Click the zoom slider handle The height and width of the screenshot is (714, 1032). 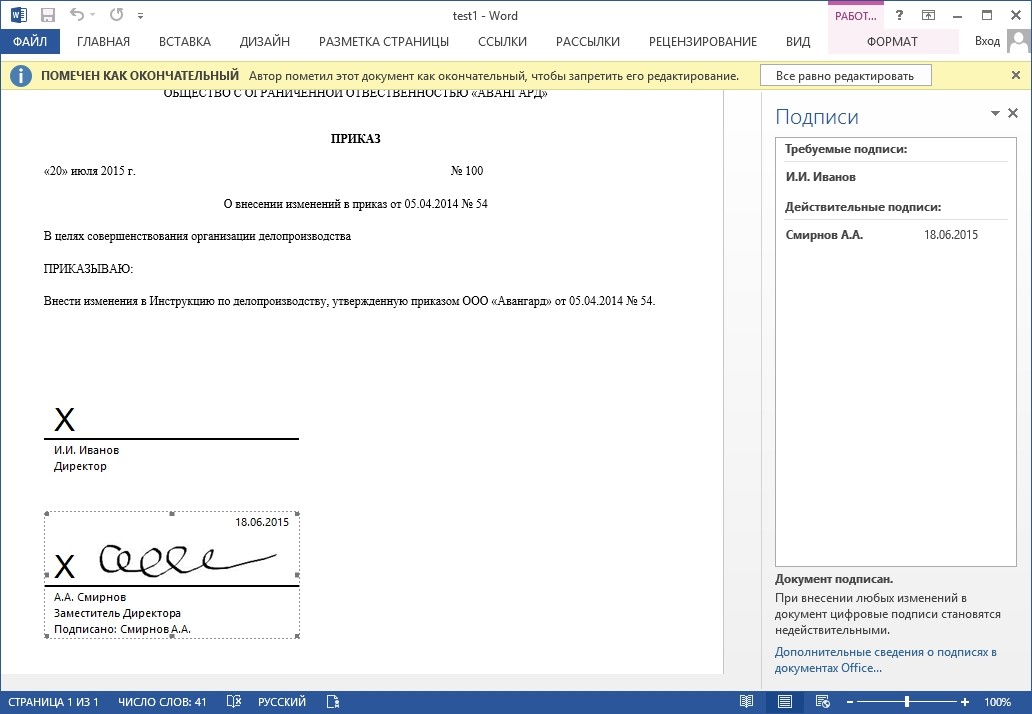coord(907,702)
